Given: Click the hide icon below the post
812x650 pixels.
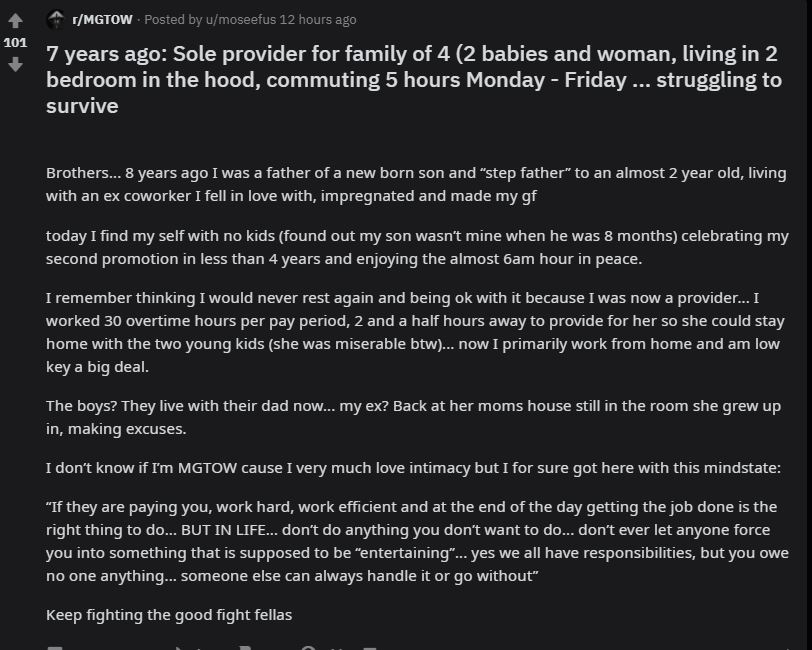Looking at the screenshot, I should pyautogui.click(x=309, y=647).
